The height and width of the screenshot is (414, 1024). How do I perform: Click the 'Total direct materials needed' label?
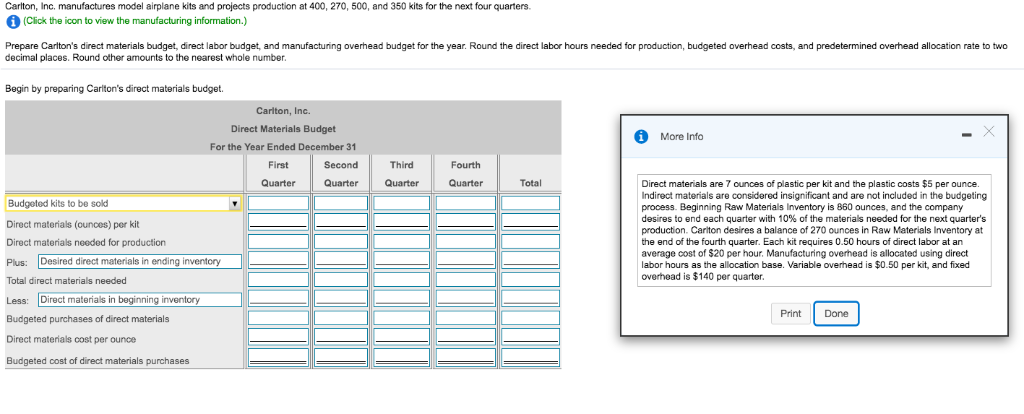[x=66, y=281]
